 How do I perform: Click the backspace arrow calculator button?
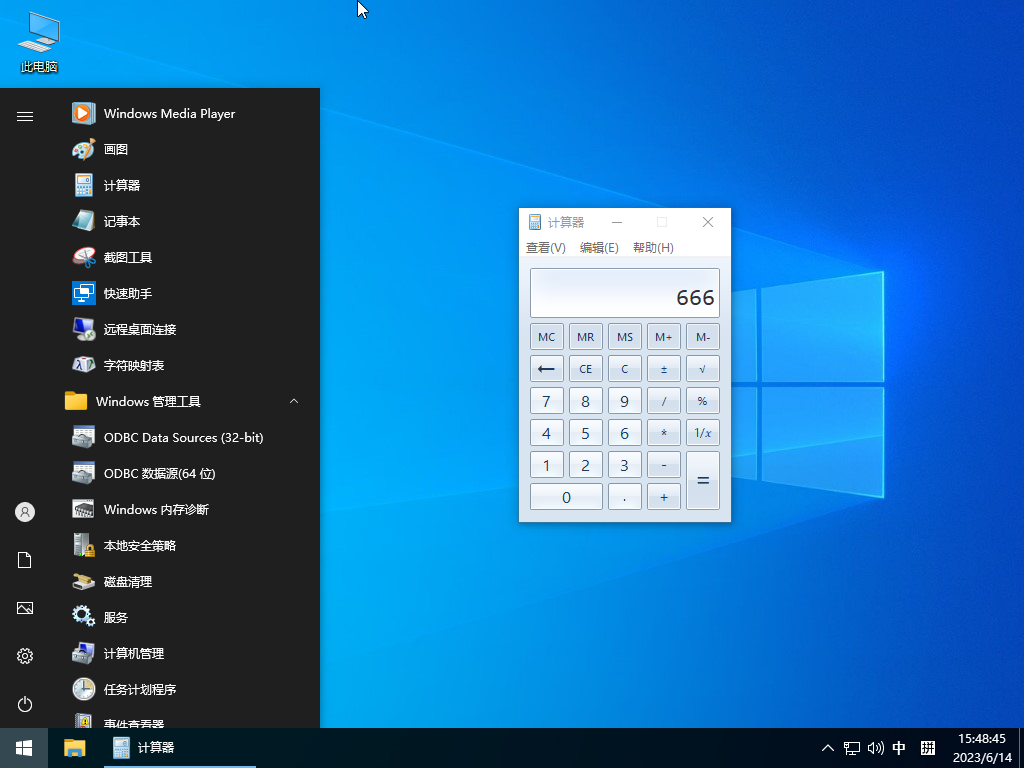(x=547, y=369)
